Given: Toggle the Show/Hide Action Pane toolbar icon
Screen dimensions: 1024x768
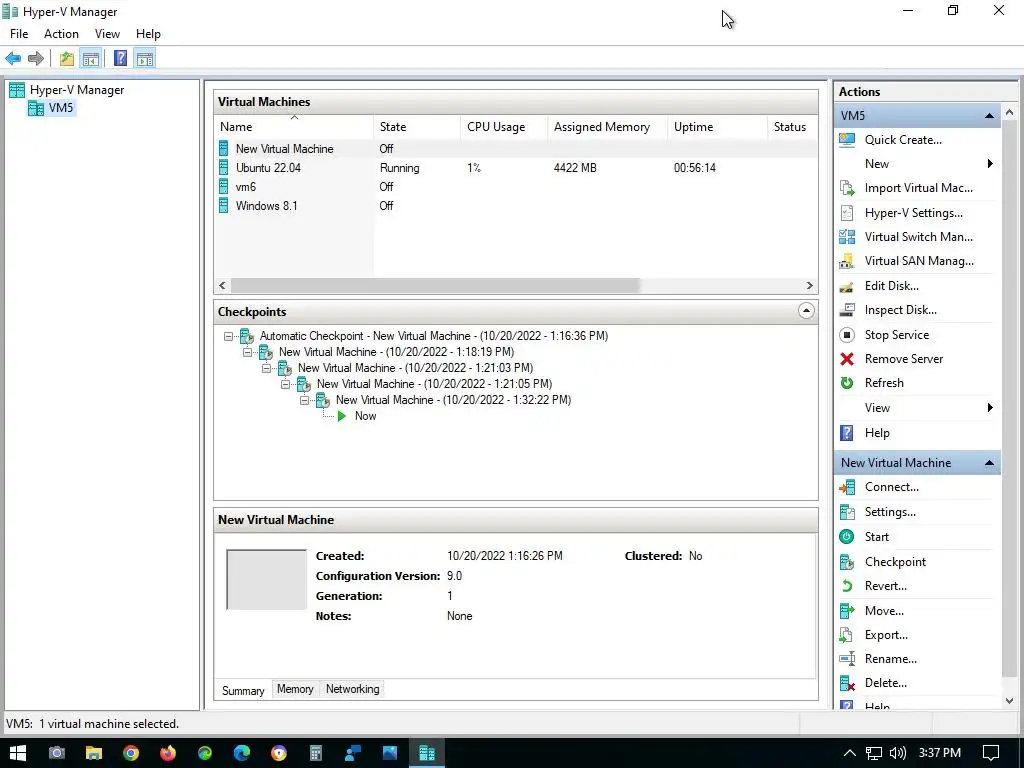Looking at the screenshot, I should click(x=145, y=59).
